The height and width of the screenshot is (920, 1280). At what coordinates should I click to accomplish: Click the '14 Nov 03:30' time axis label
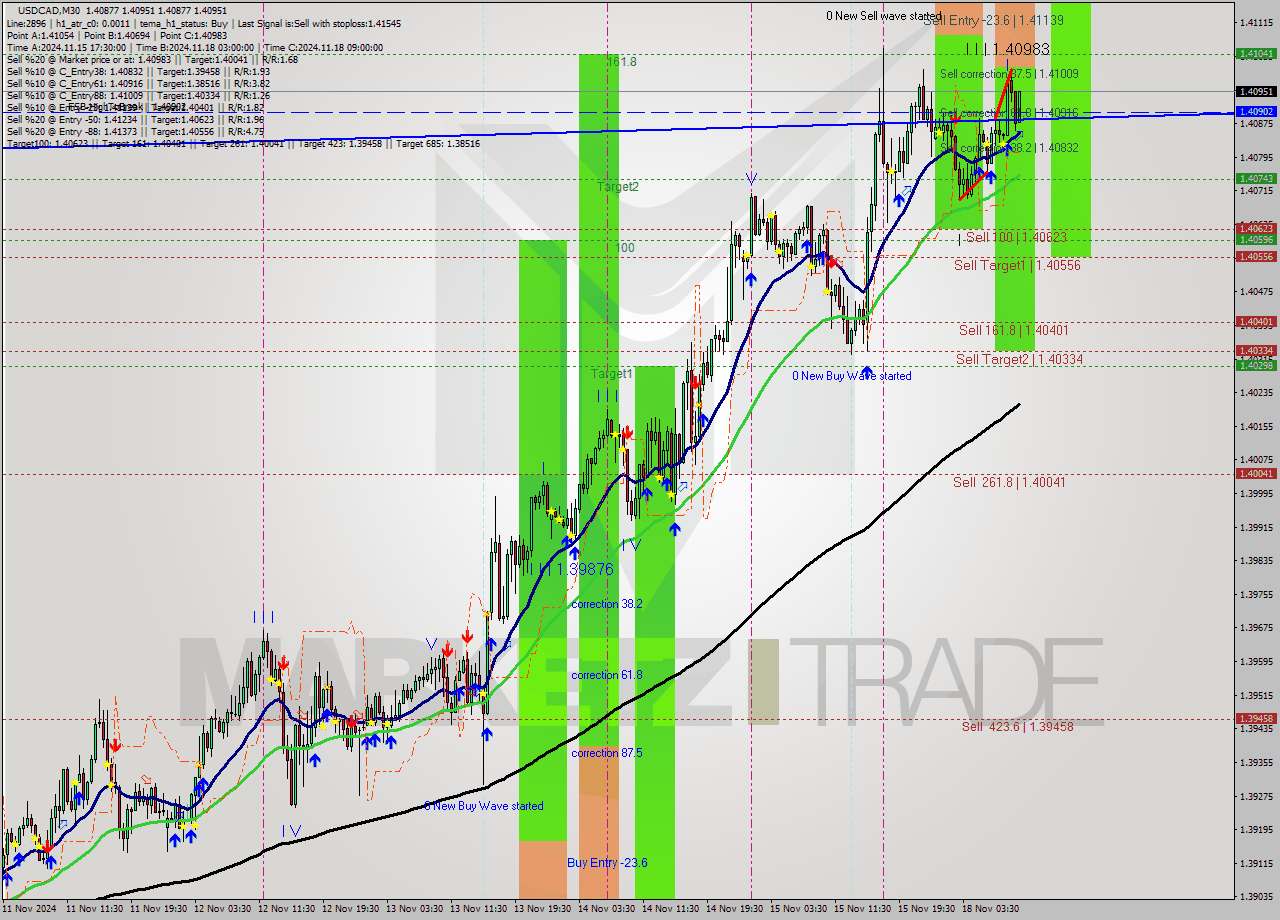[x=606, y=909]
